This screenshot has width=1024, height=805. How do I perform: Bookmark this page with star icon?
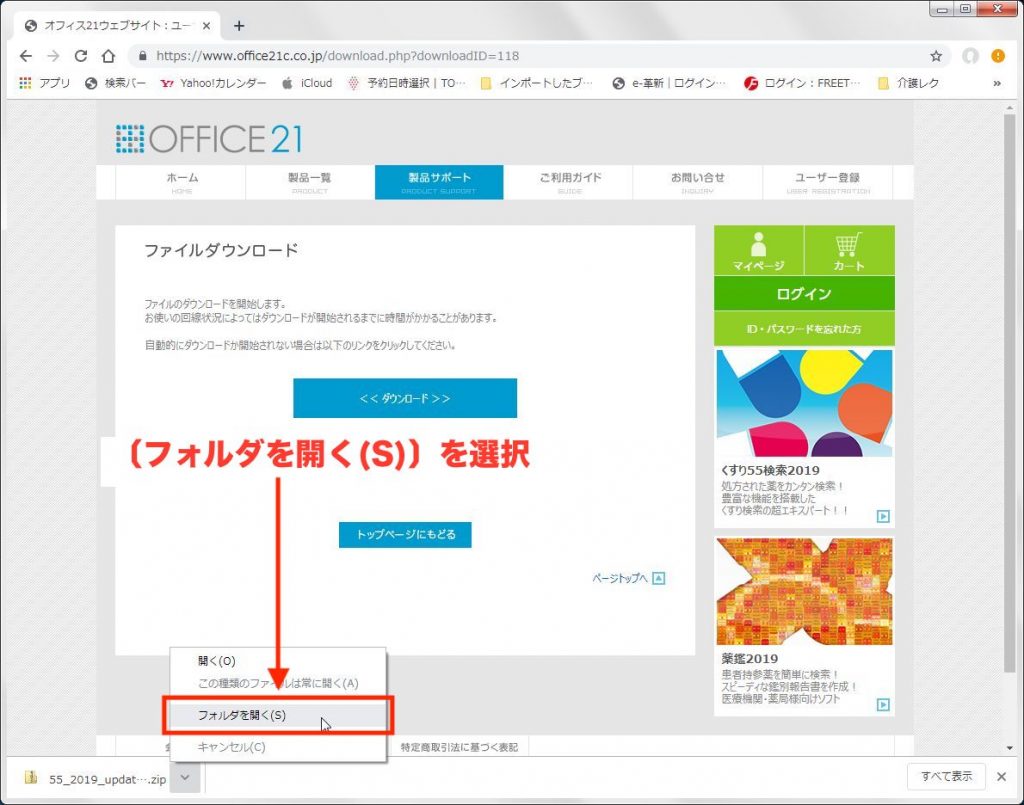pyautogui.click(x=936, y=56)
